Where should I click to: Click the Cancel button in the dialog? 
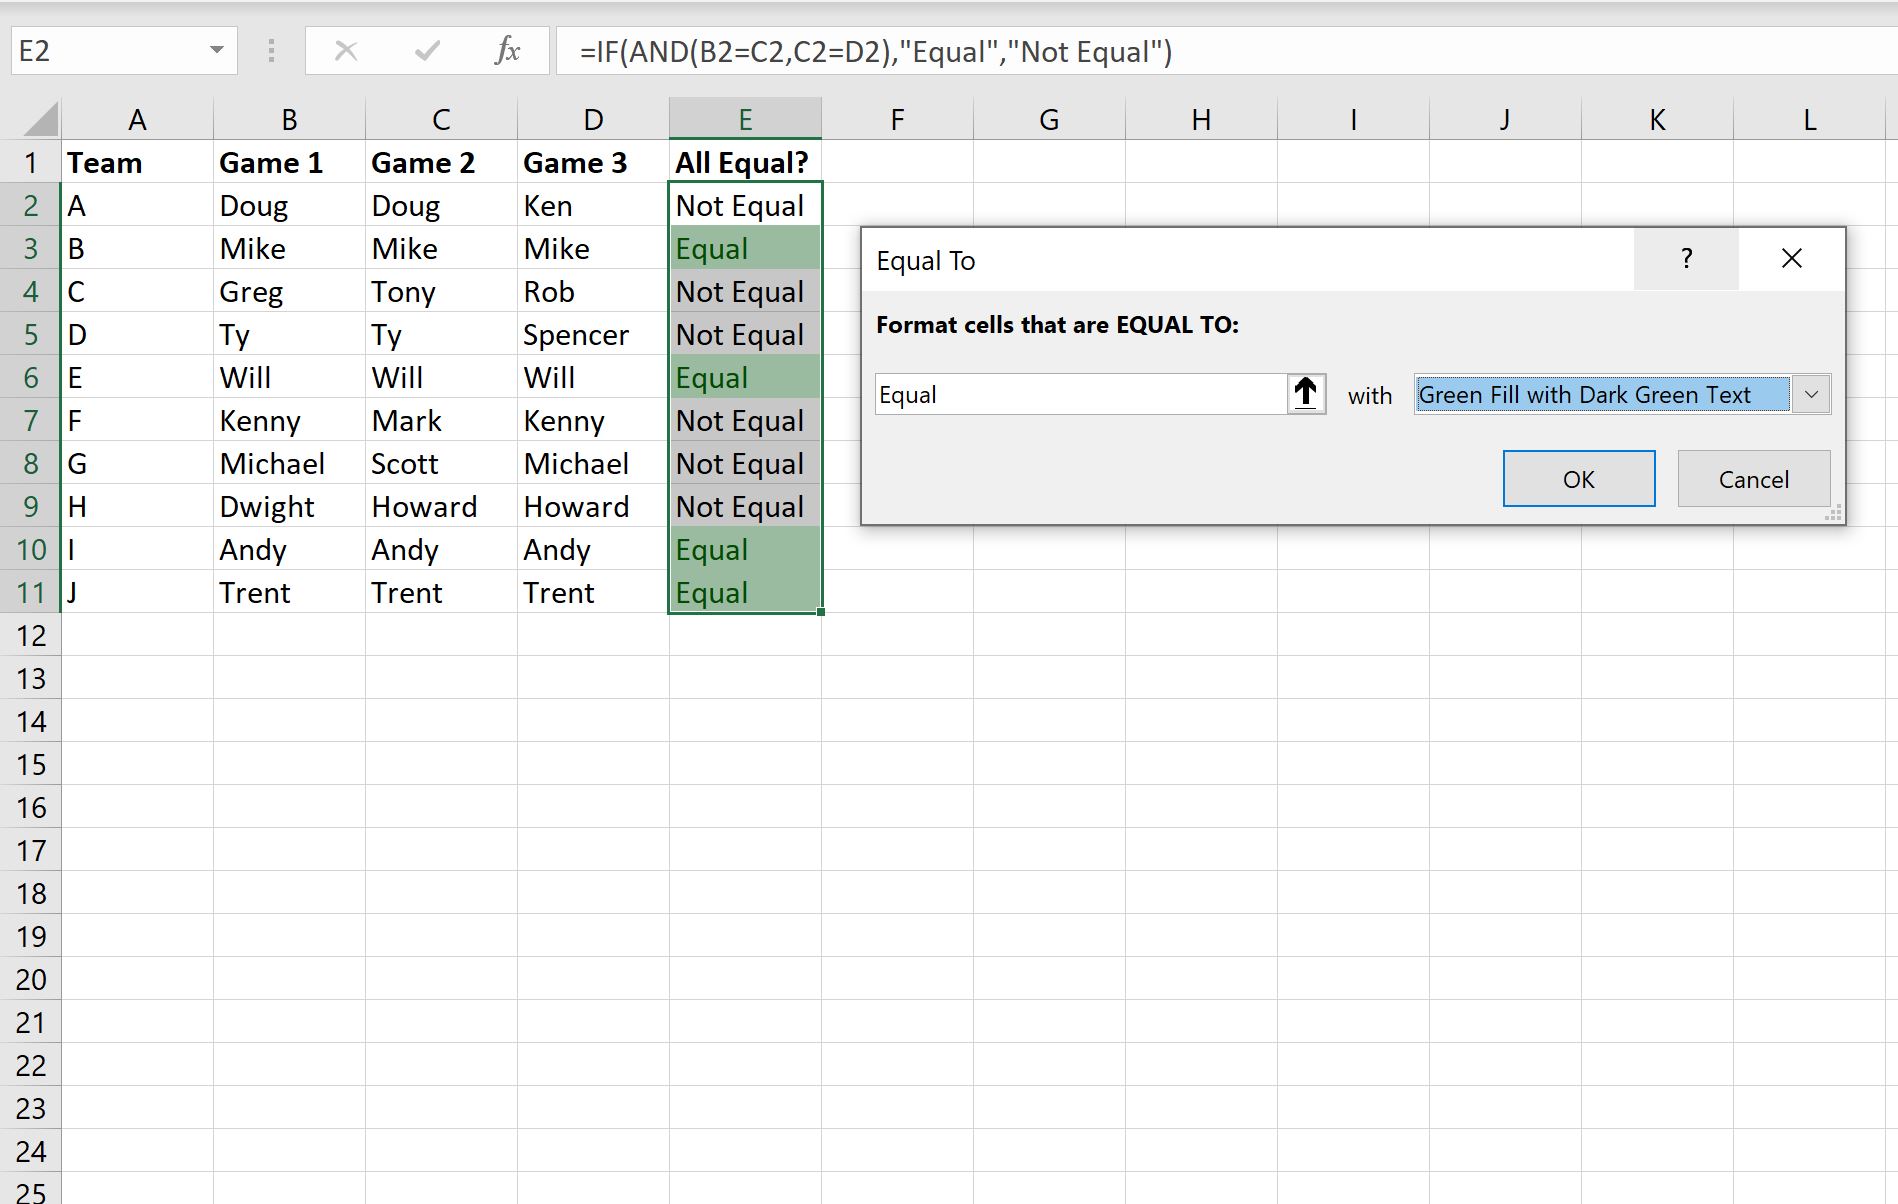(x=1754, y=479)
